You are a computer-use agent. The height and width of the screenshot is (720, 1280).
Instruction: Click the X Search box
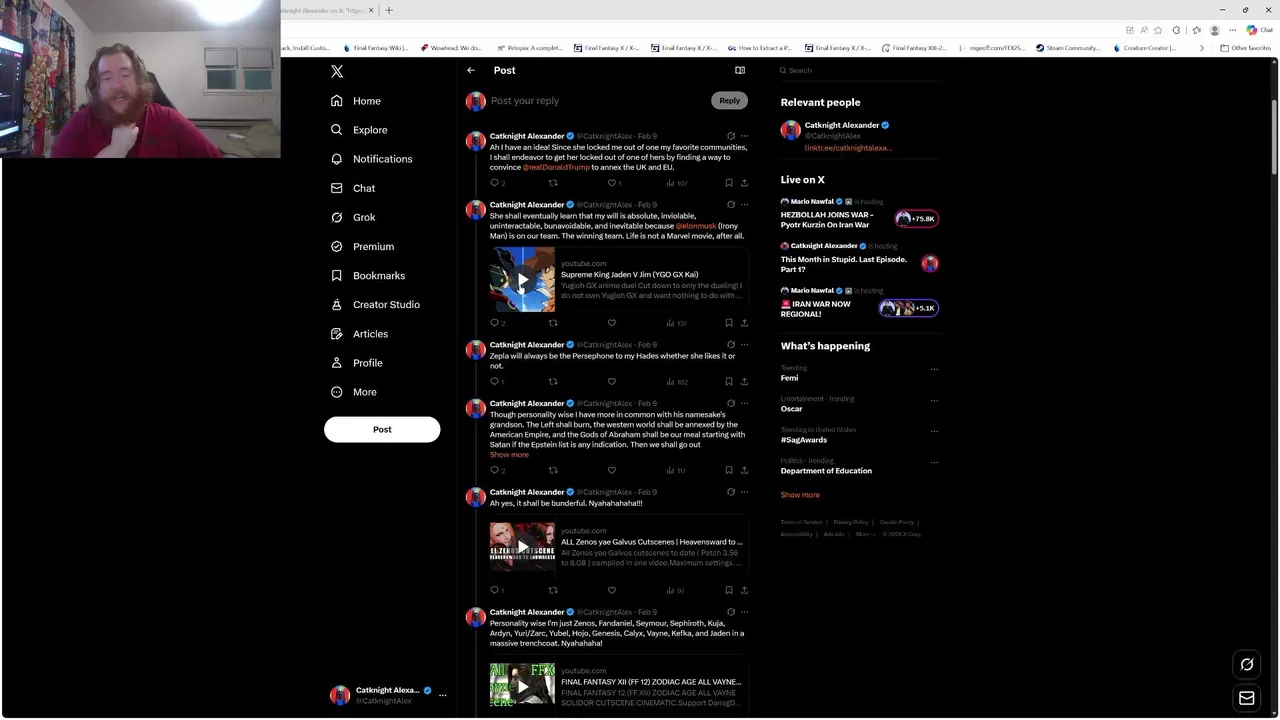point(860,70)
